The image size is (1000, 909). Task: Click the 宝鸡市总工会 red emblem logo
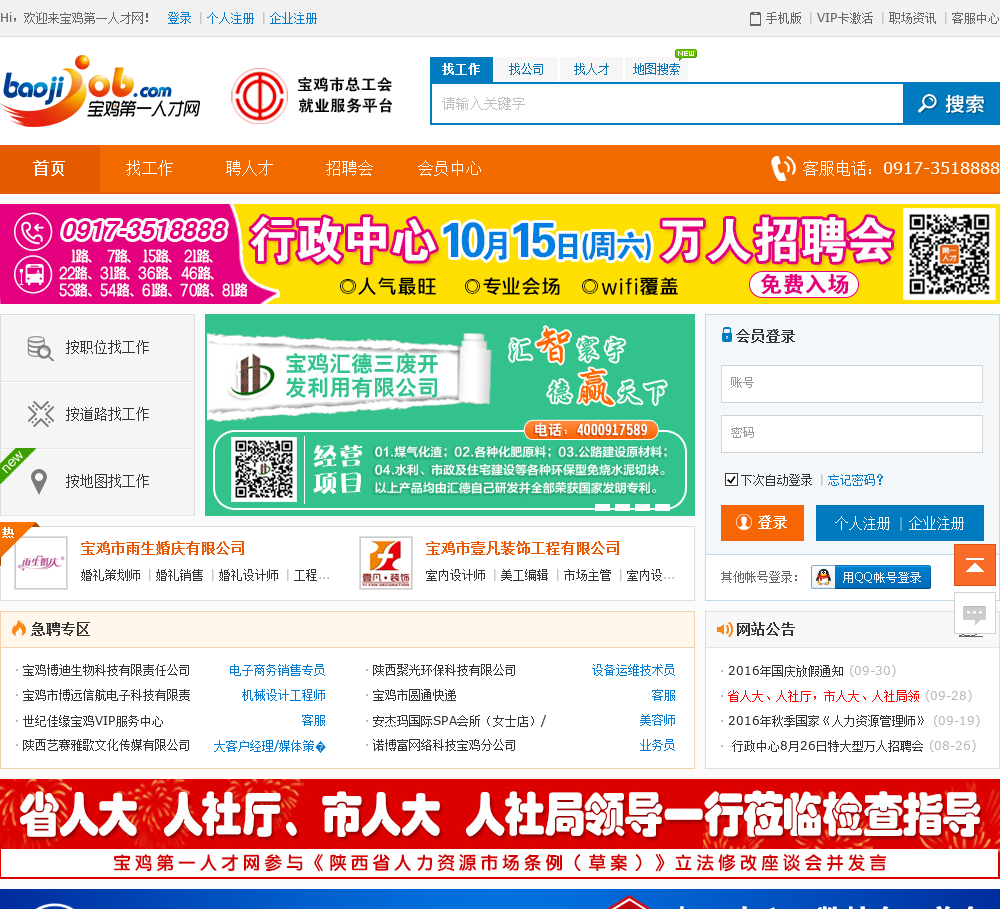point(259,96)
